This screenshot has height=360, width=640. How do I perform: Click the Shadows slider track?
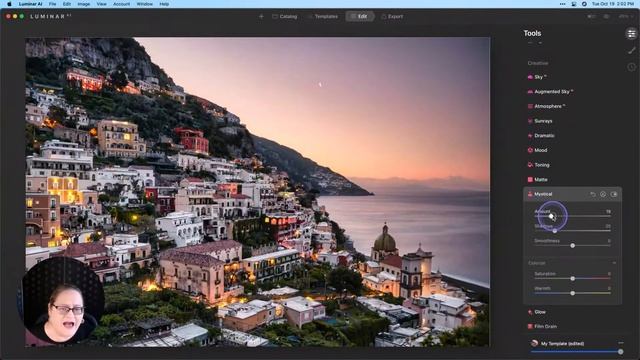pyautogui.click(x=572, y=231)
